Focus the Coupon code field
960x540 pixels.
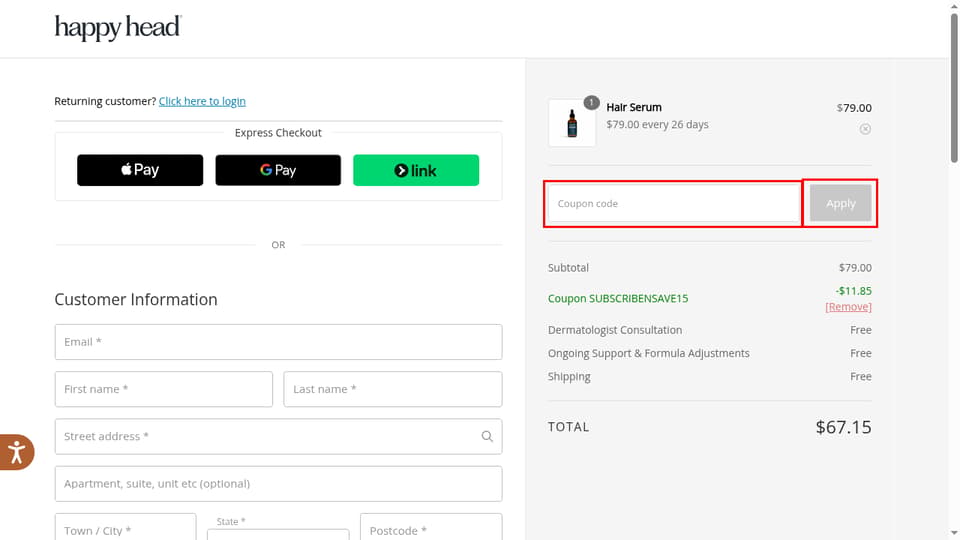point(674,203)
